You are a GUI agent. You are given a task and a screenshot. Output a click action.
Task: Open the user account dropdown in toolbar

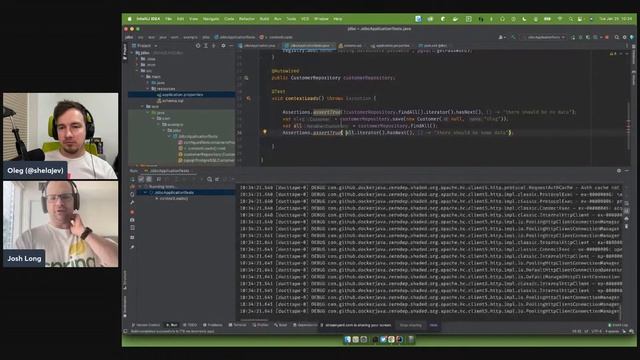pyautogui.click(x=502, y=37)
